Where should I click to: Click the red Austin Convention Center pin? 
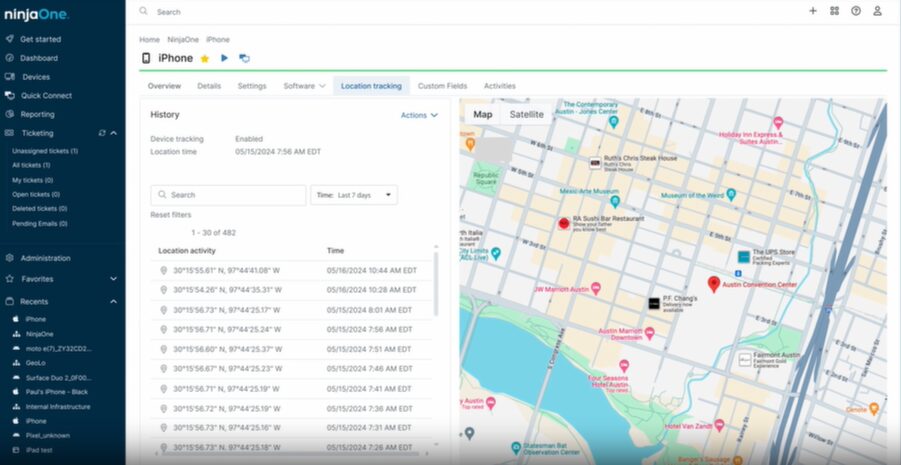(714, 284)
